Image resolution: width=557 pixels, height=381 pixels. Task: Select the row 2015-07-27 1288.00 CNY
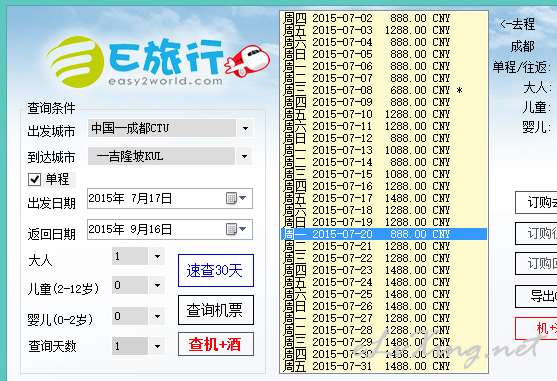coord(384,318)
